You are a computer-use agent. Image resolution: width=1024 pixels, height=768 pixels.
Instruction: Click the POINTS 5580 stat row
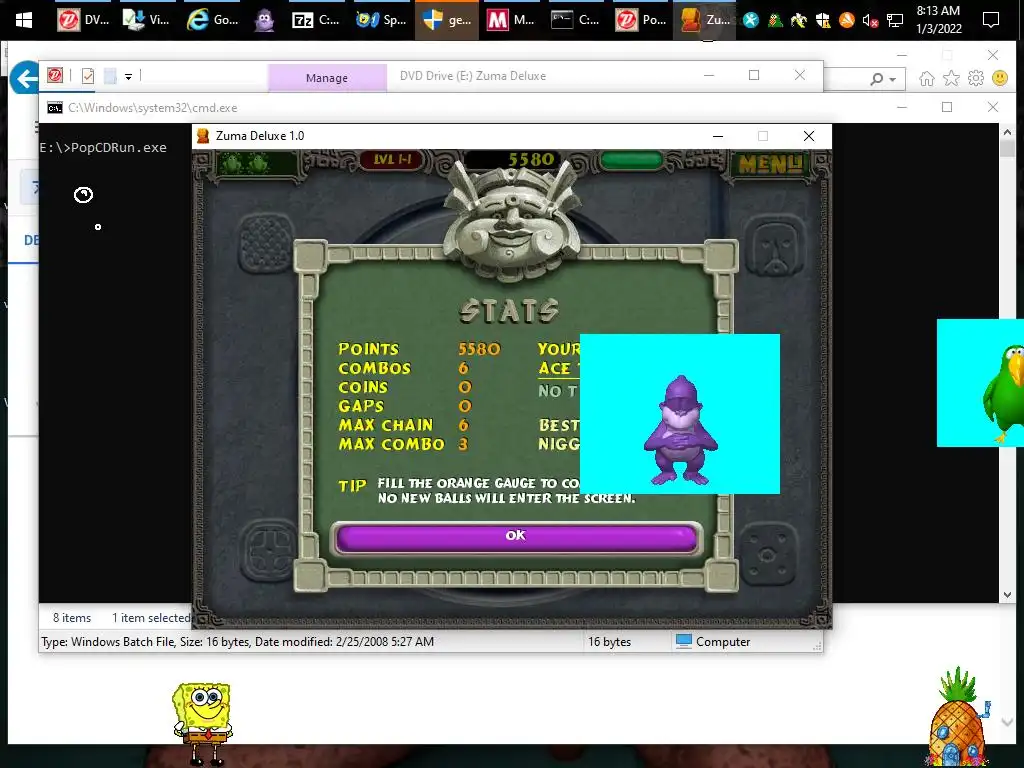pos(419,349)
